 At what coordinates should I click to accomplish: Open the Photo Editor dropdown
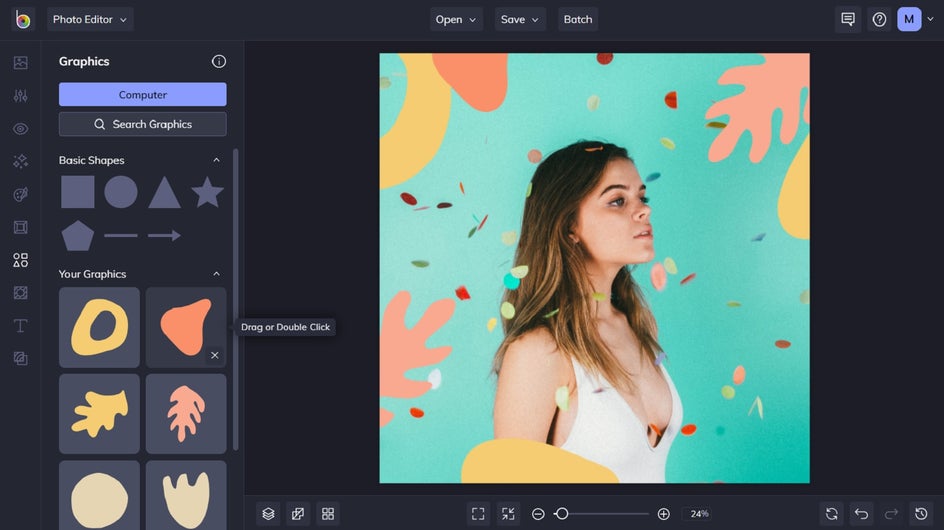[x=89, y=19]
